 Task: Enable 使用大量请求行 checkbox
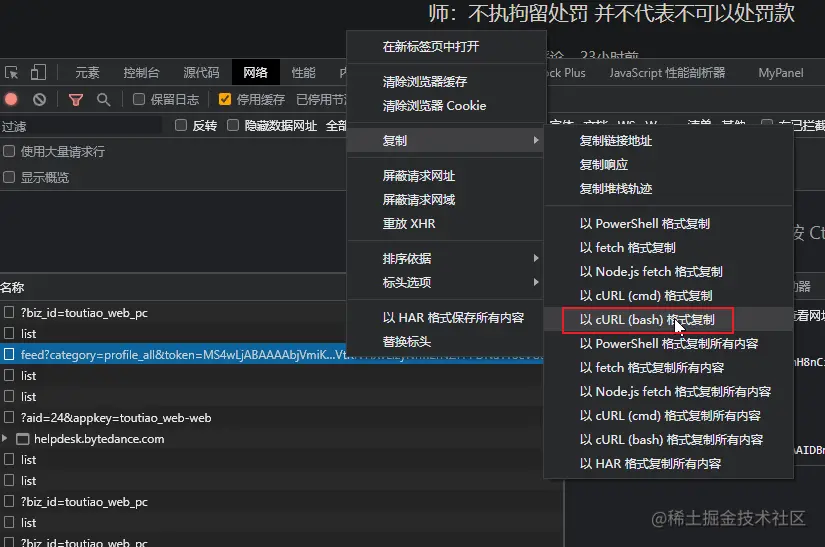[9, 151]
